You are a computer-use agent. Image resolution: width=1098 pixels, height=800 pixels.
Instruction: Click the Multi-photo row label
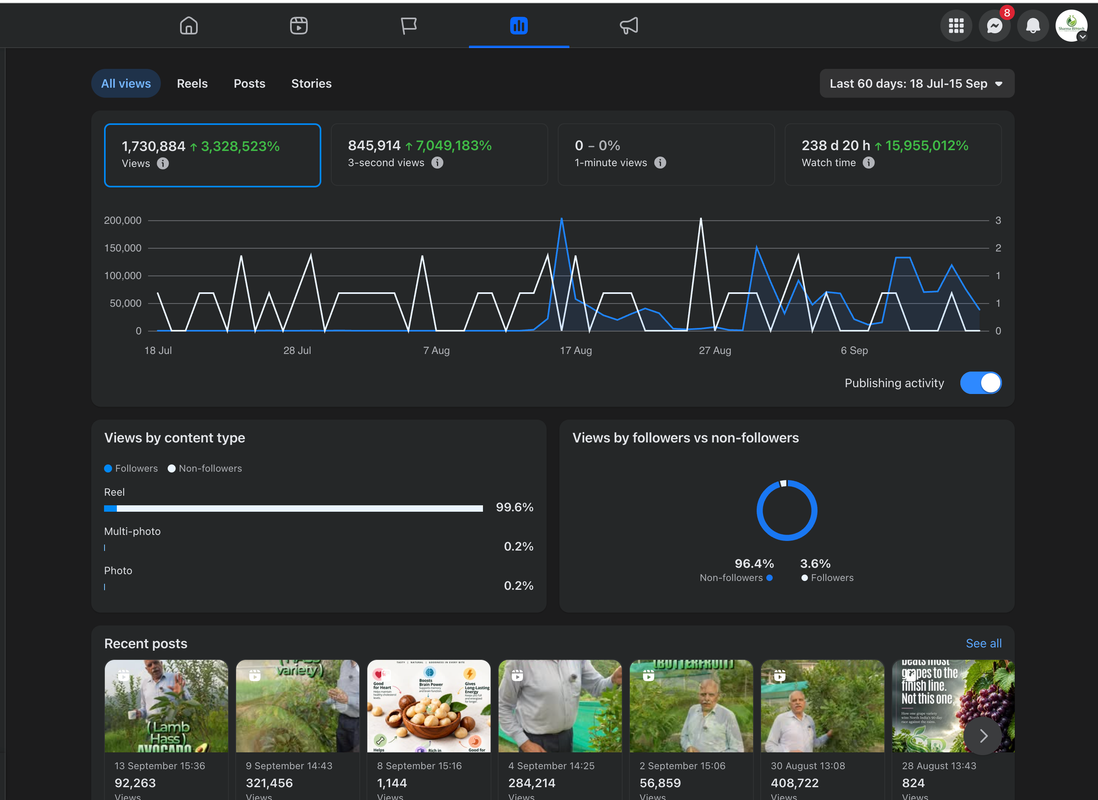pyautogui.click(x=132, y=532)
